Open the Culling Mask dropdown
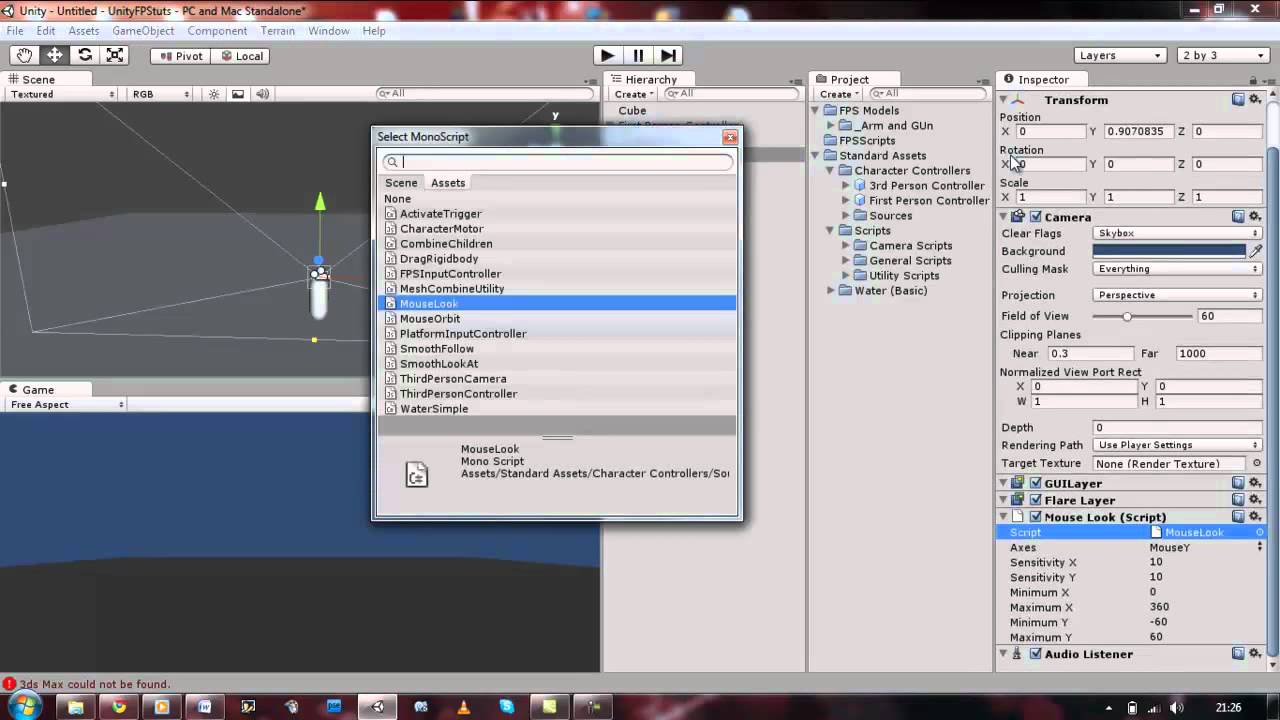 point(1177,269)
